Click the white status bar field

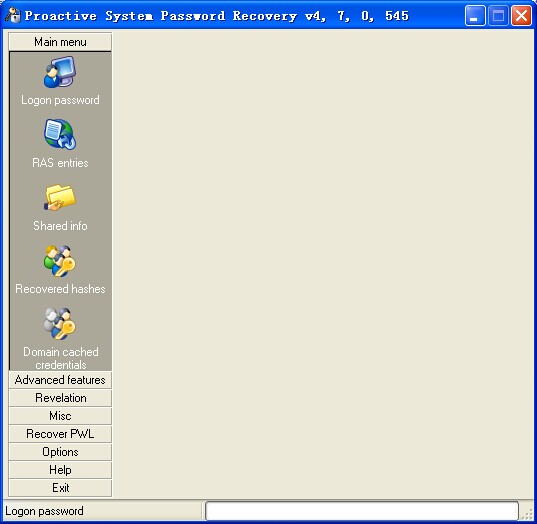362,511
